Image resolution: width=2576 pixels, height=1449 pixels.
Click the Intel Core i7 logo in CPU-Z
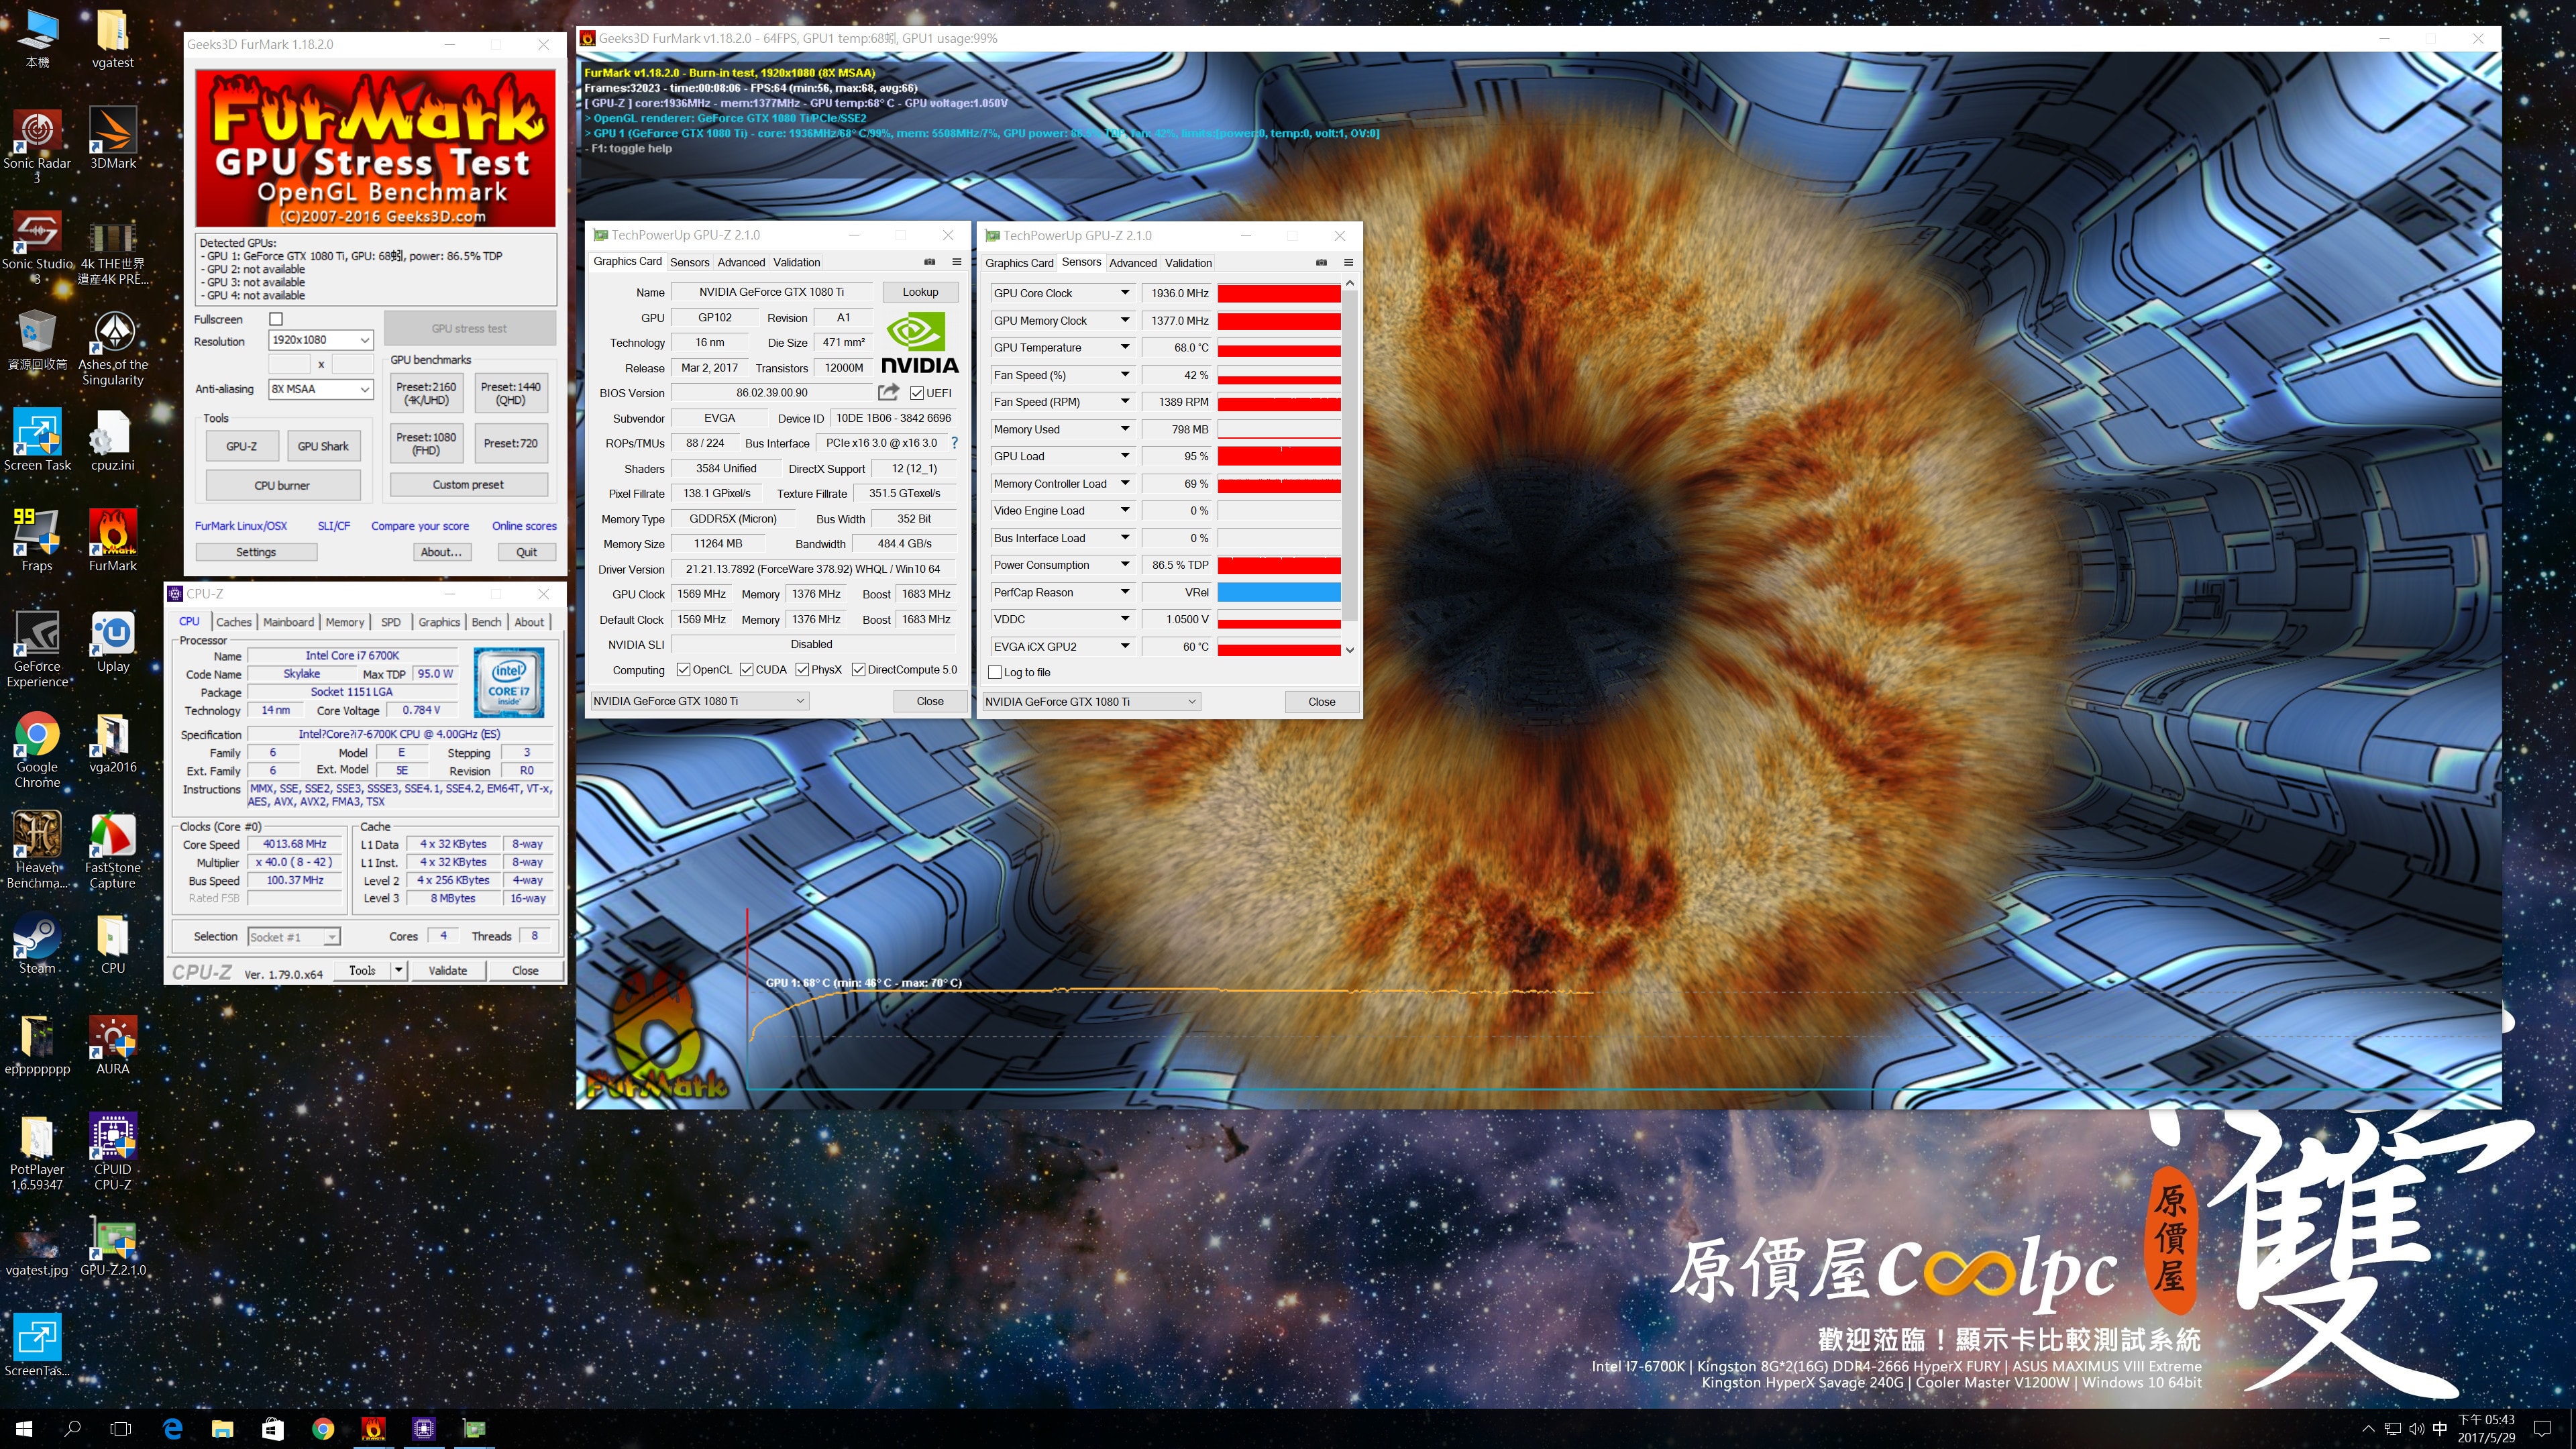(x=509, y=682)
